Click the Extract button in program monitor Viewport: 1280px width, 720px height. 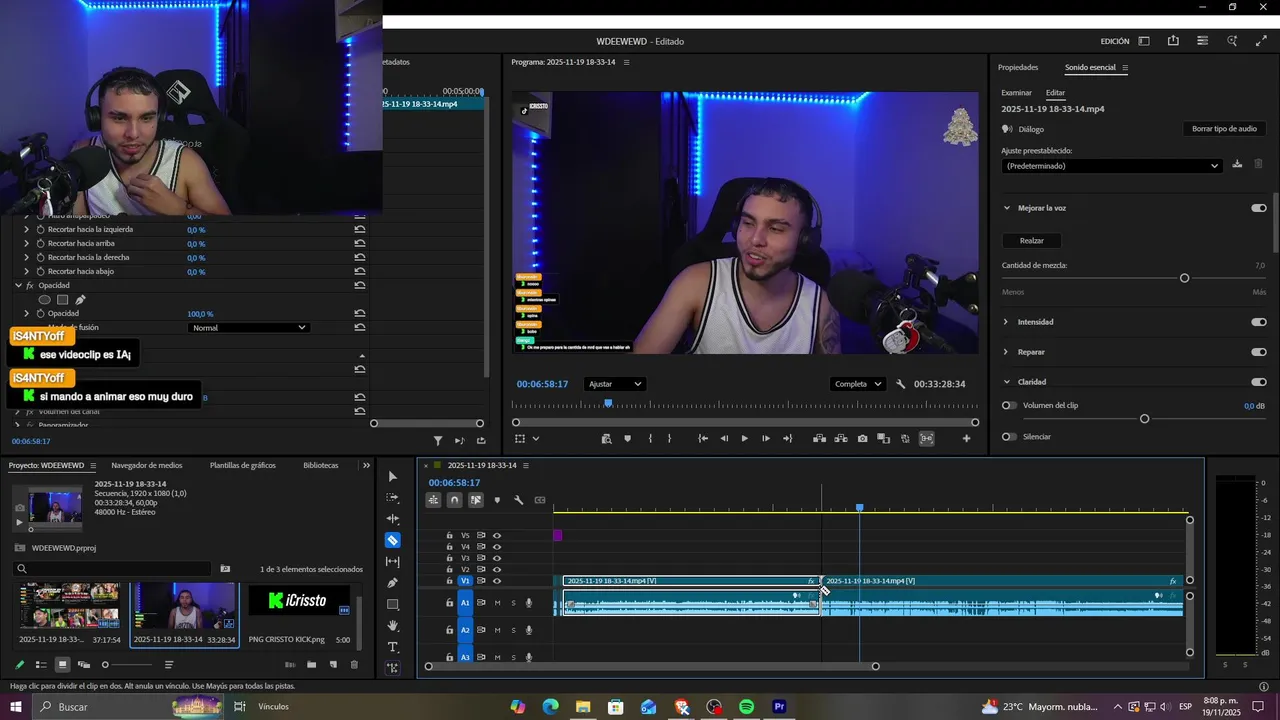841,439
